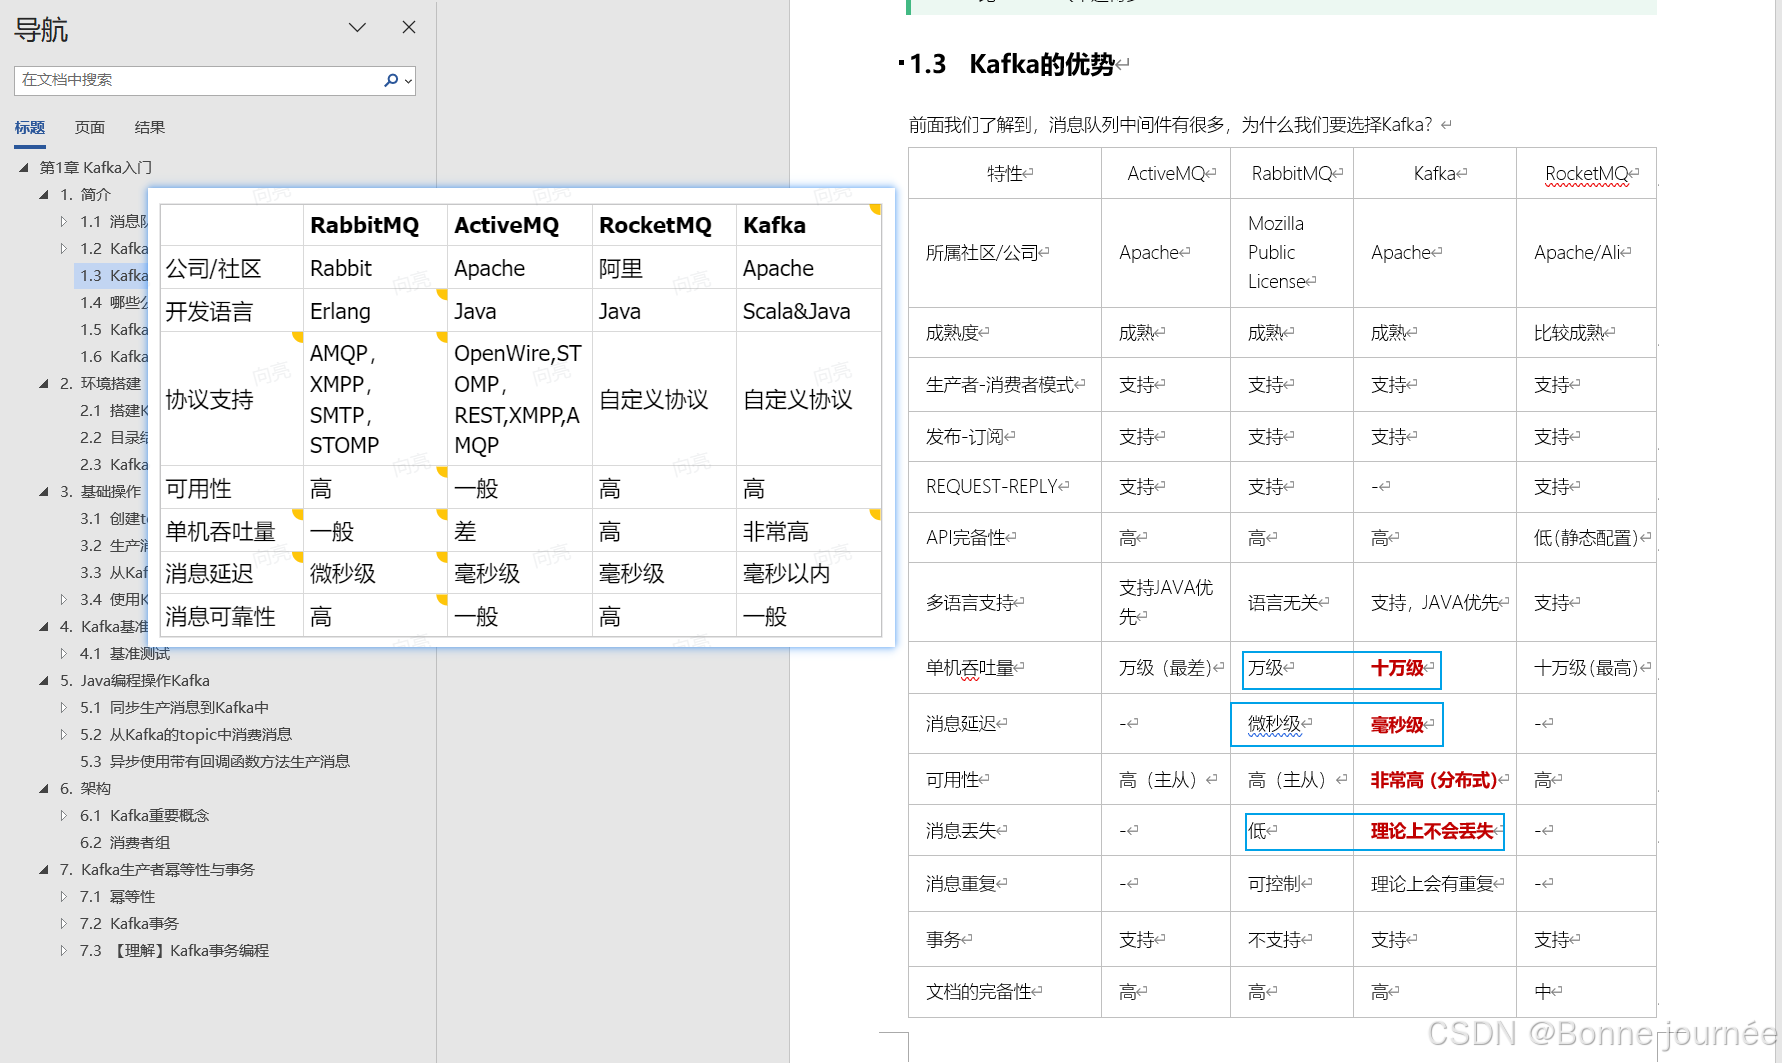The width and height of the screenshot is (1782, 1063).
Task: Expand the 4.1 基准测试 heading
Action: pos(64,653)
